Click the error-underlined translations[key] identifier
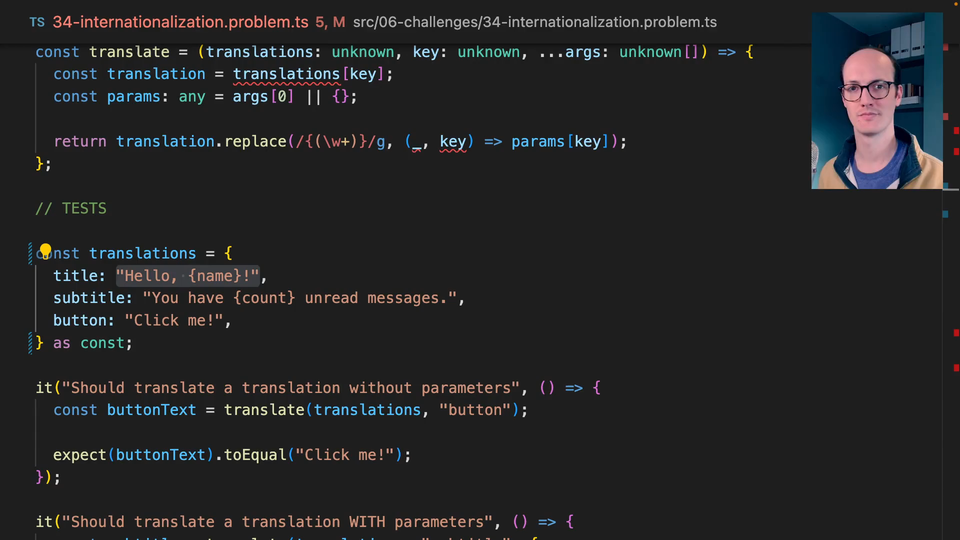Image resolution: width=960 pixels, height=540 pixels. tap(286, 74)
